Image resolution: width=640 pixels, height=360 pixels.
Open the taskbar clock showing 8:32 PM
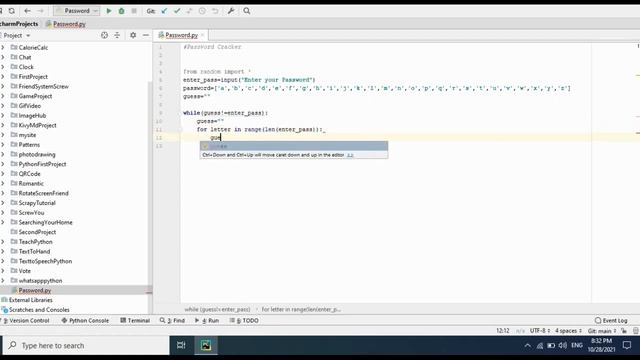[601, 345]
